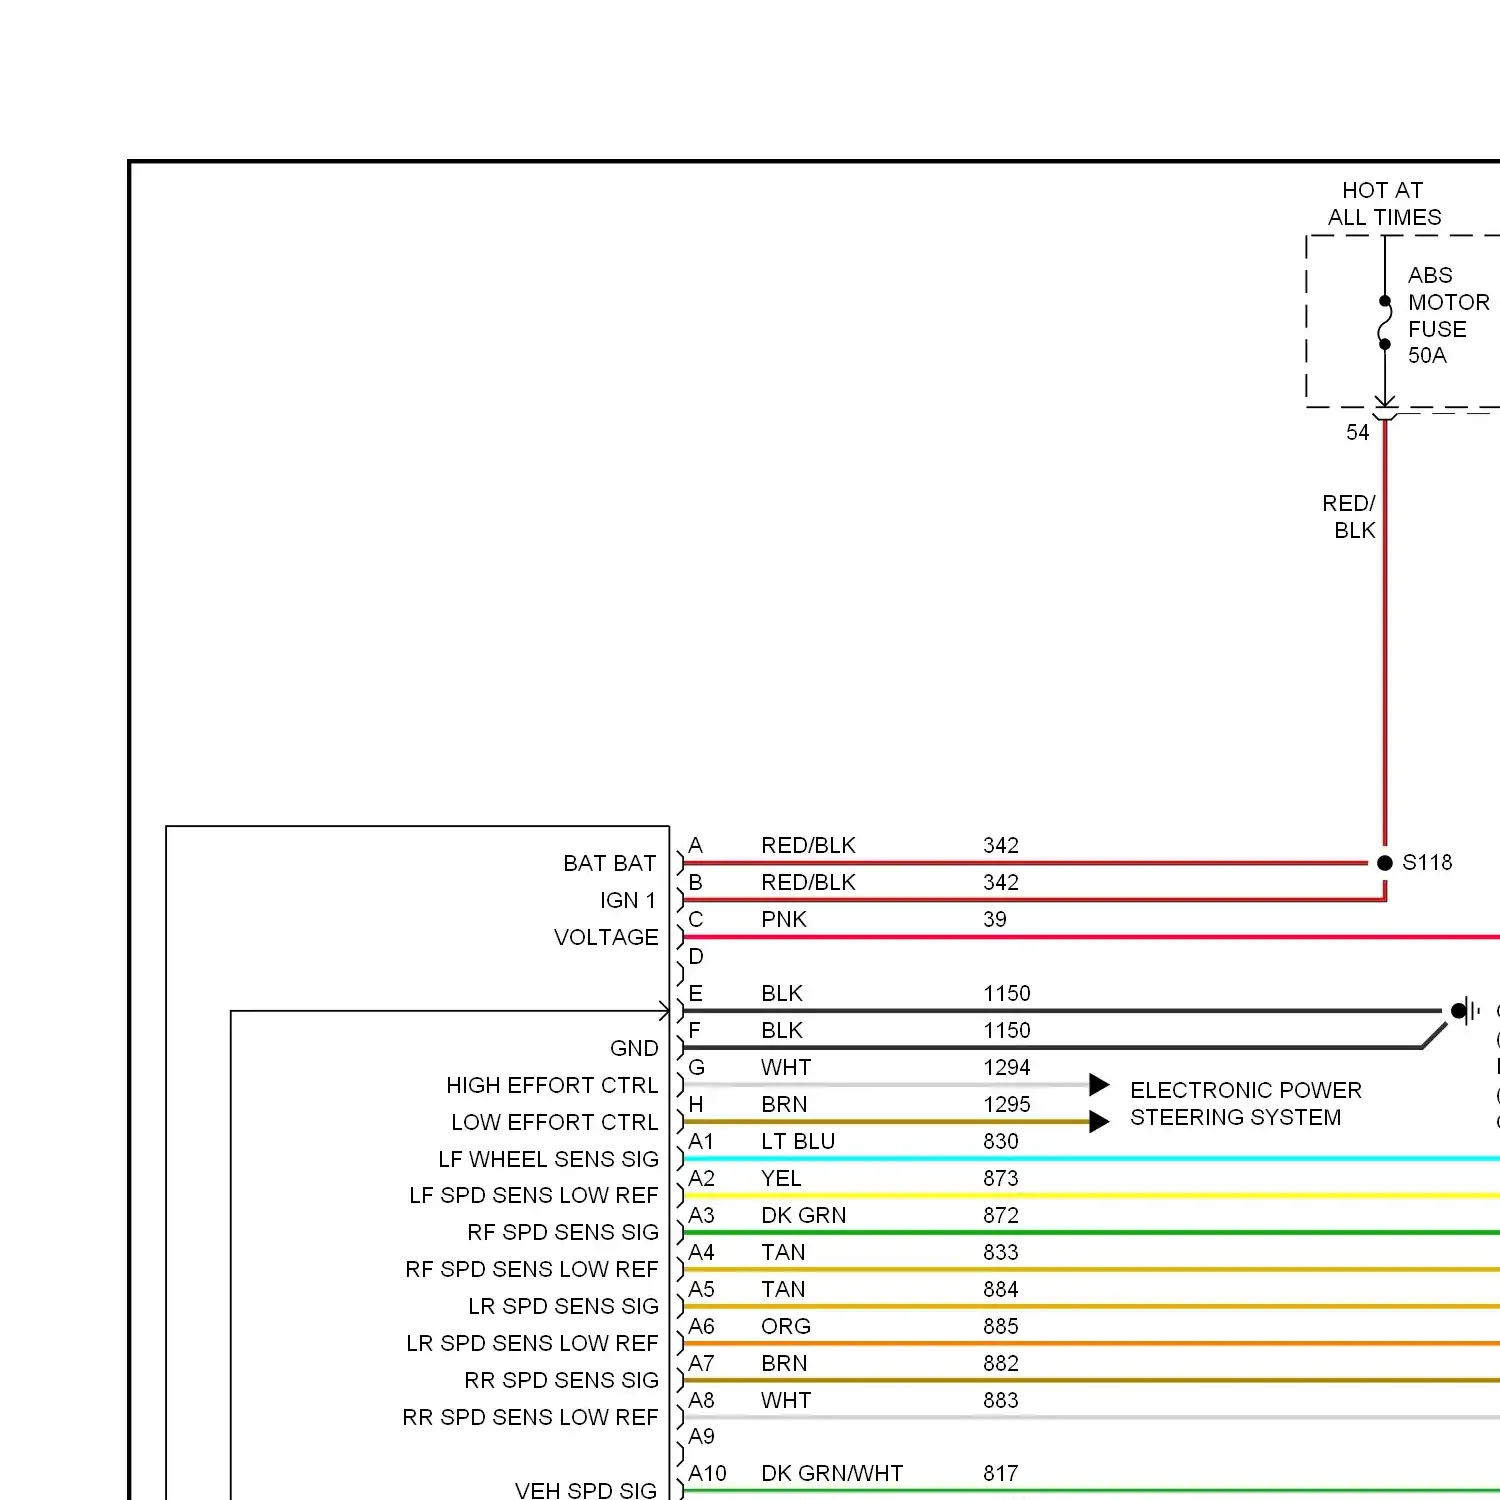The width and height of the screenshot is (1500, 1500).
Task: Click connector pin label "D"
Action: click(x=696, y=957)
